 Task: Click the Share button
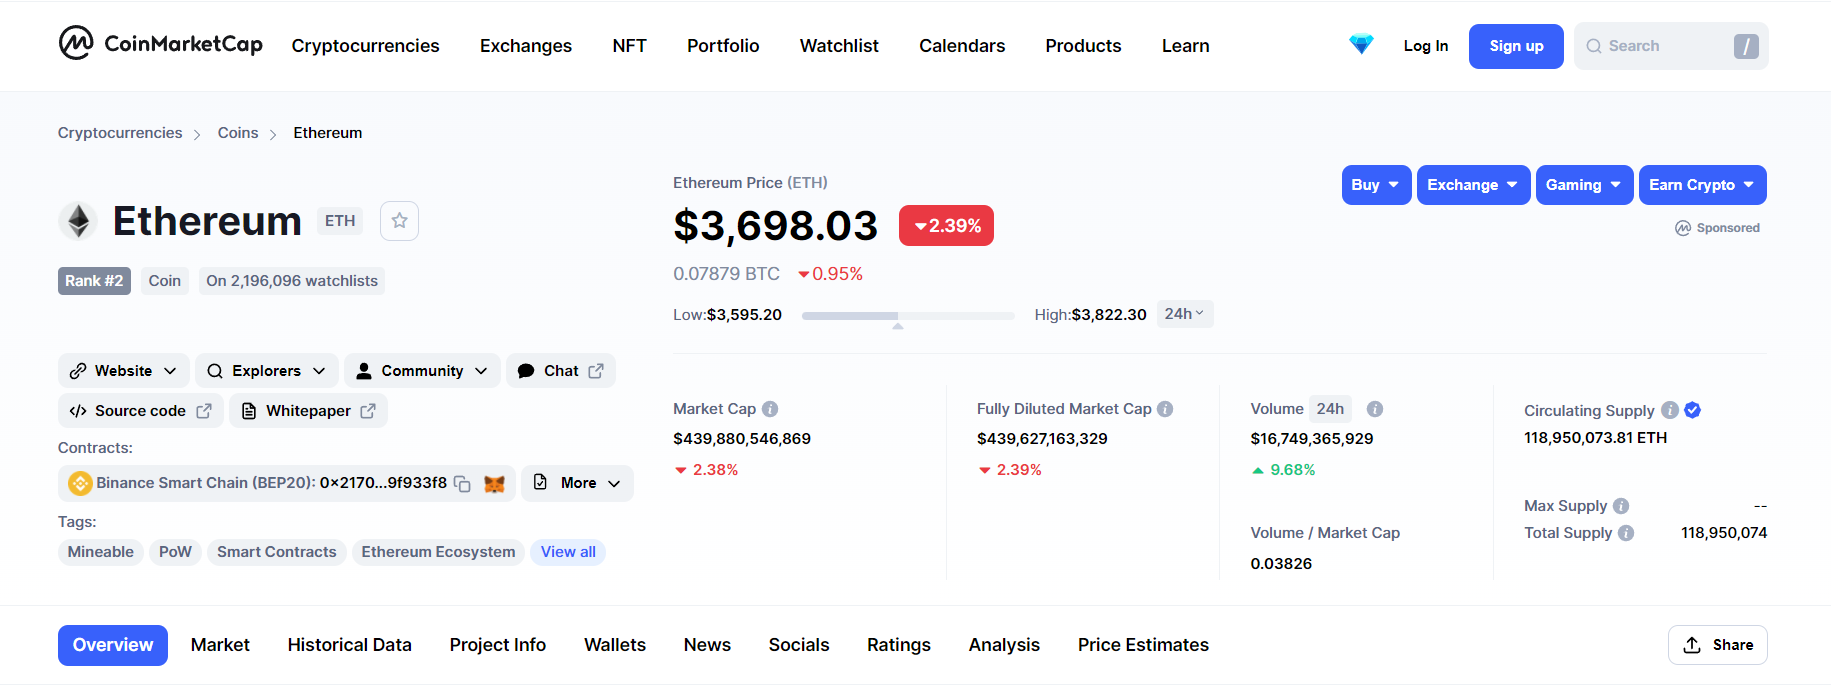(1717, 645)
